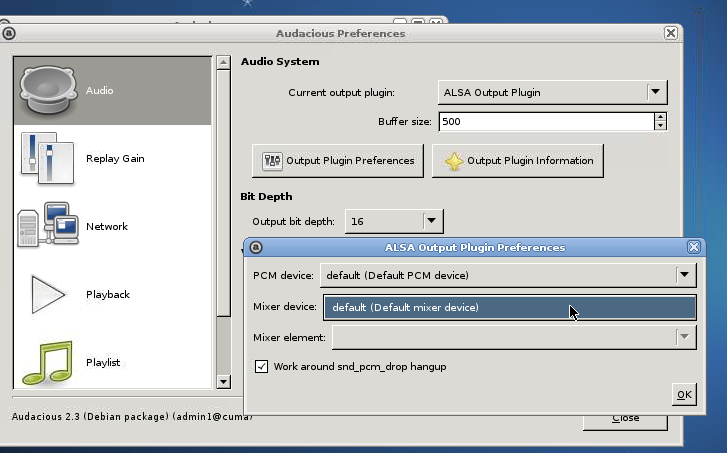The height and width of the screenshot is (453, 727).
Task: Close the Audacious Preferences window
Action: (x=670, y=33)
